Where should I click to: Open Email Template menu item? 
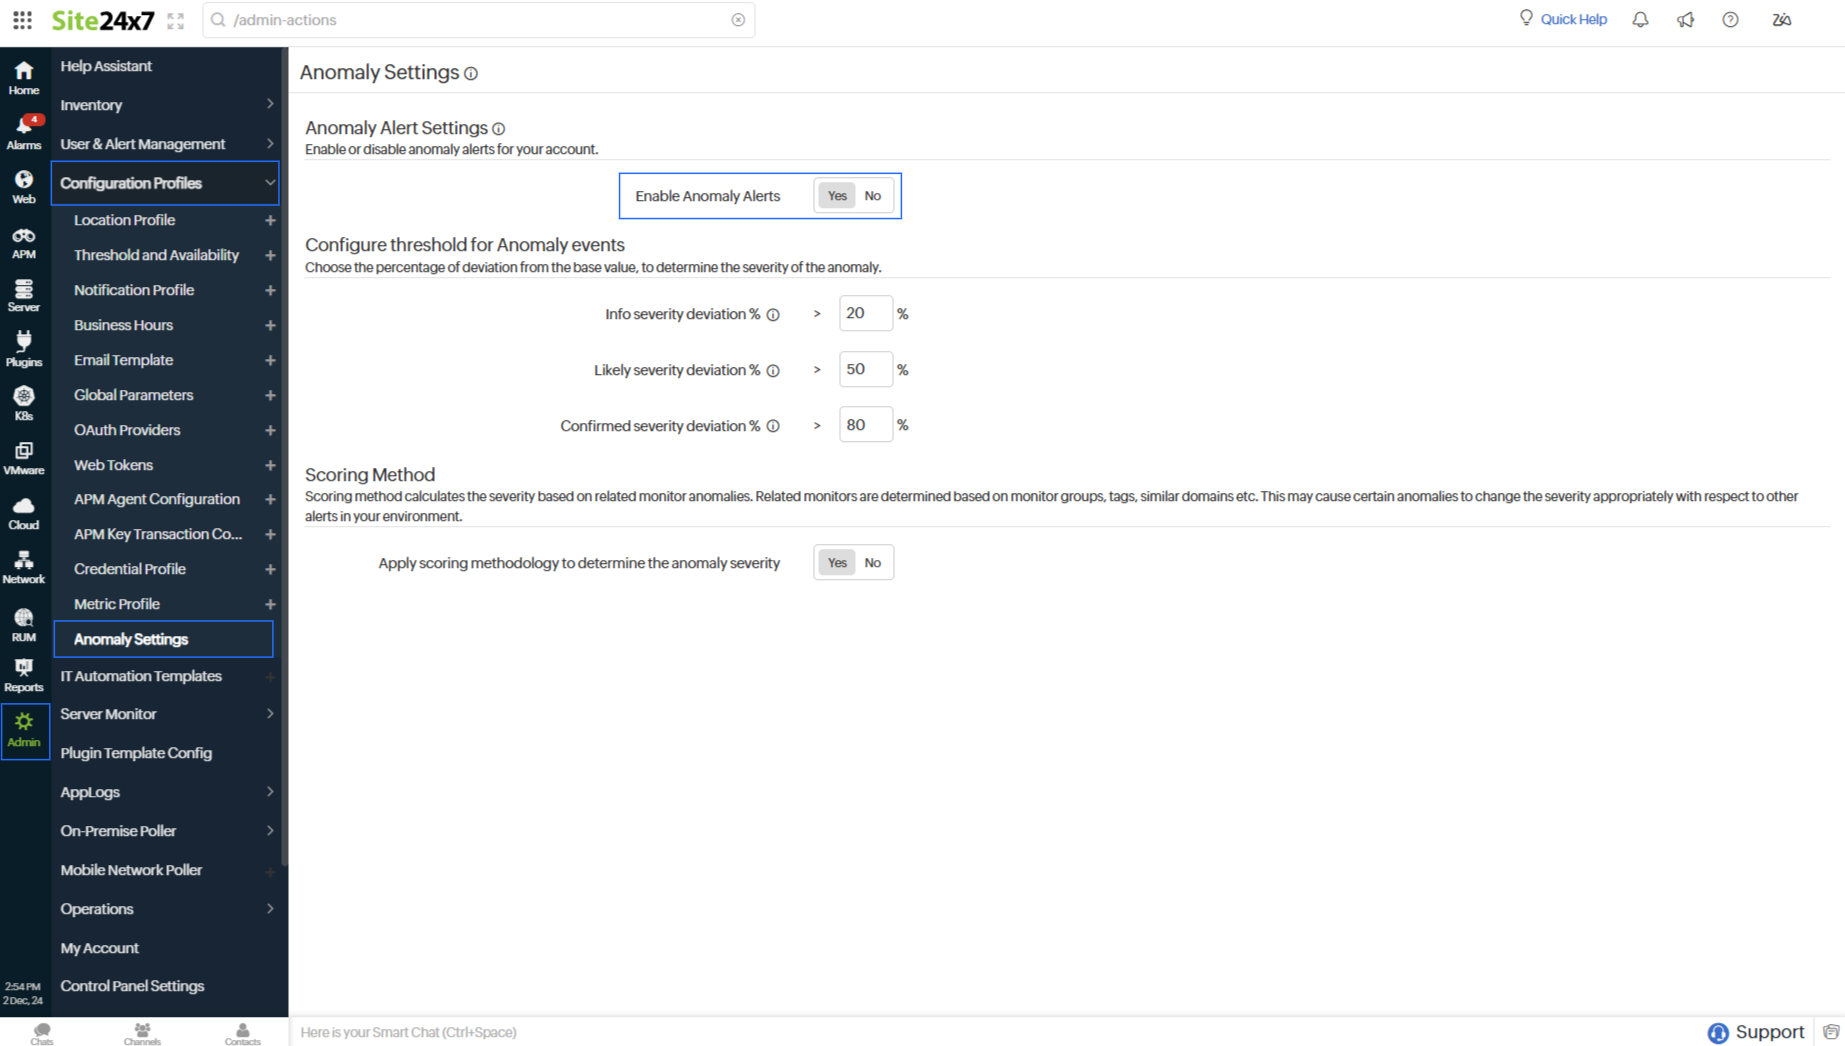(x=123, y=360)
